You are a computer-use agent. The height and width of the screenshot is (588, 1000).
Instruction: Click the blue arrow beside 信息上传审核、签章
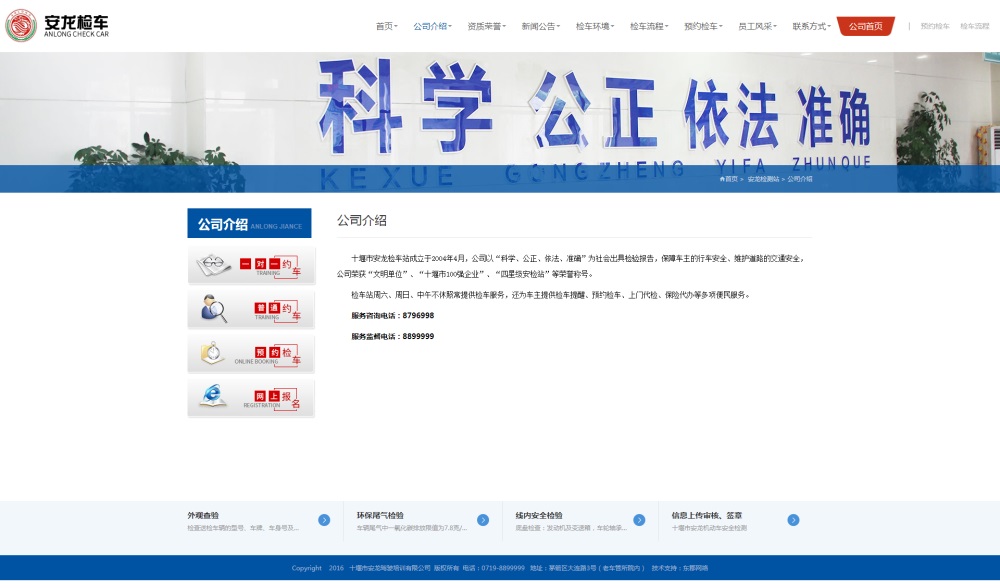[x=793, y=520]
